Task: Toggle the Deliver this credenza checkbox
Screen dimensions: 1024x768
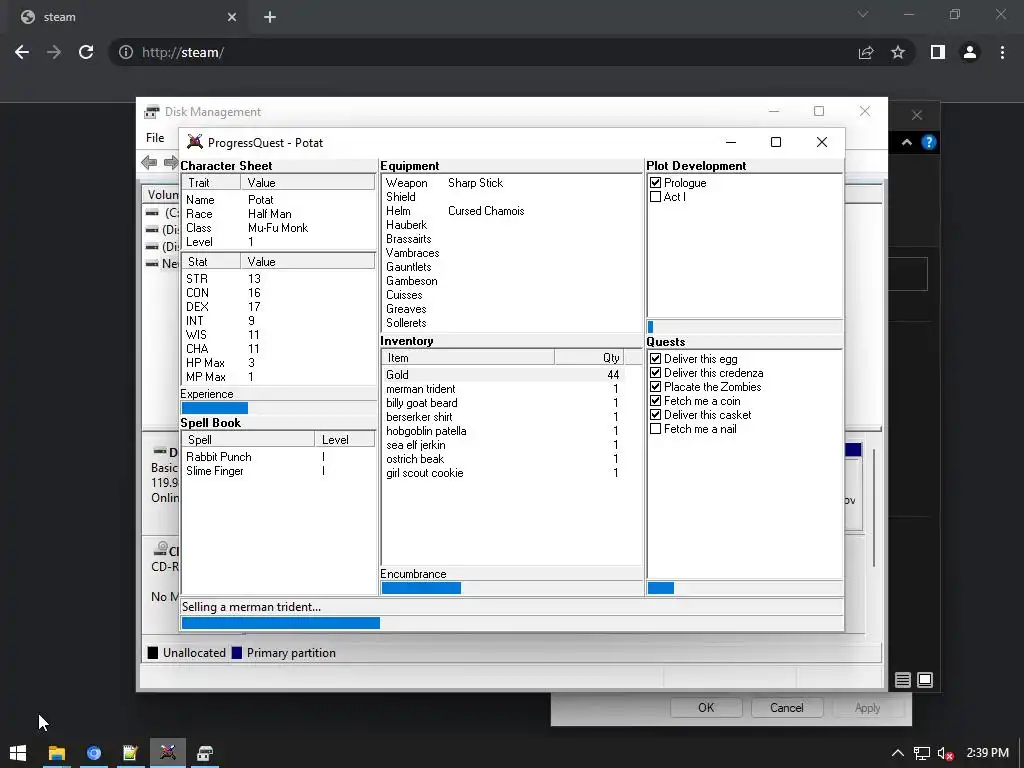Action: (x=656, y=373)
